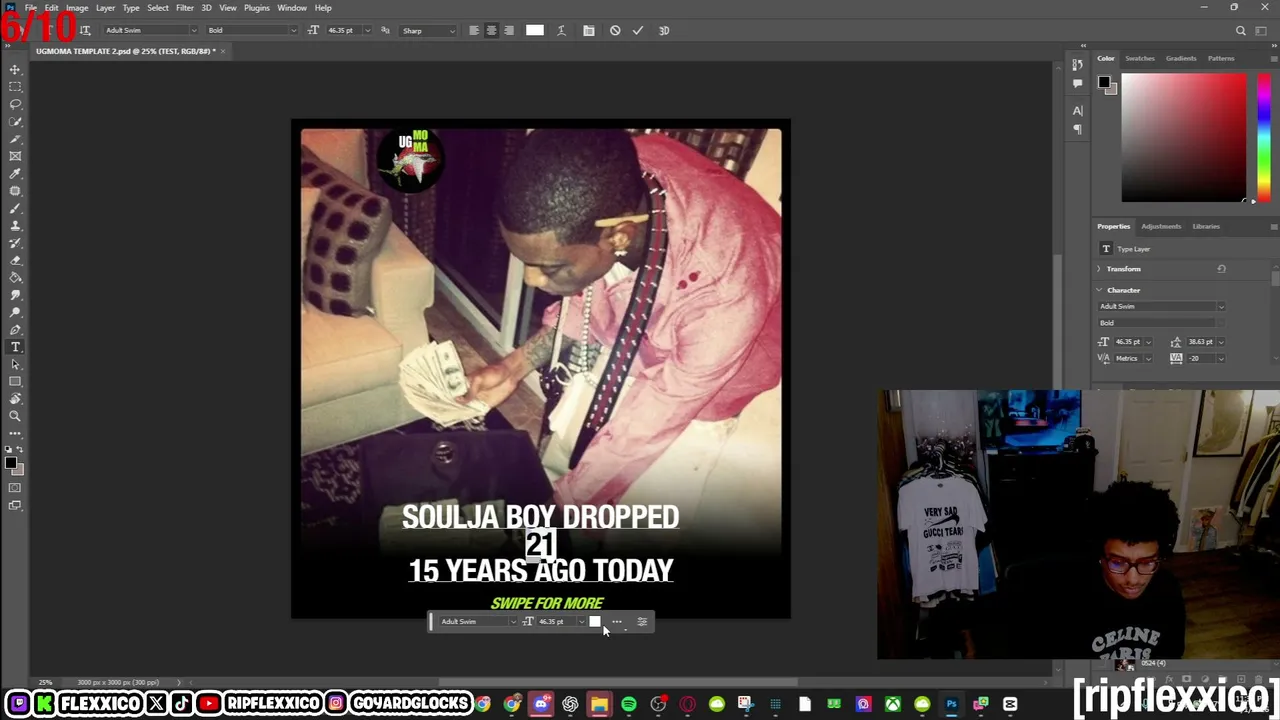Image resolution: width=1280 pixels, height=720 pixels.
Task: Right align the text
Action: 509,30
